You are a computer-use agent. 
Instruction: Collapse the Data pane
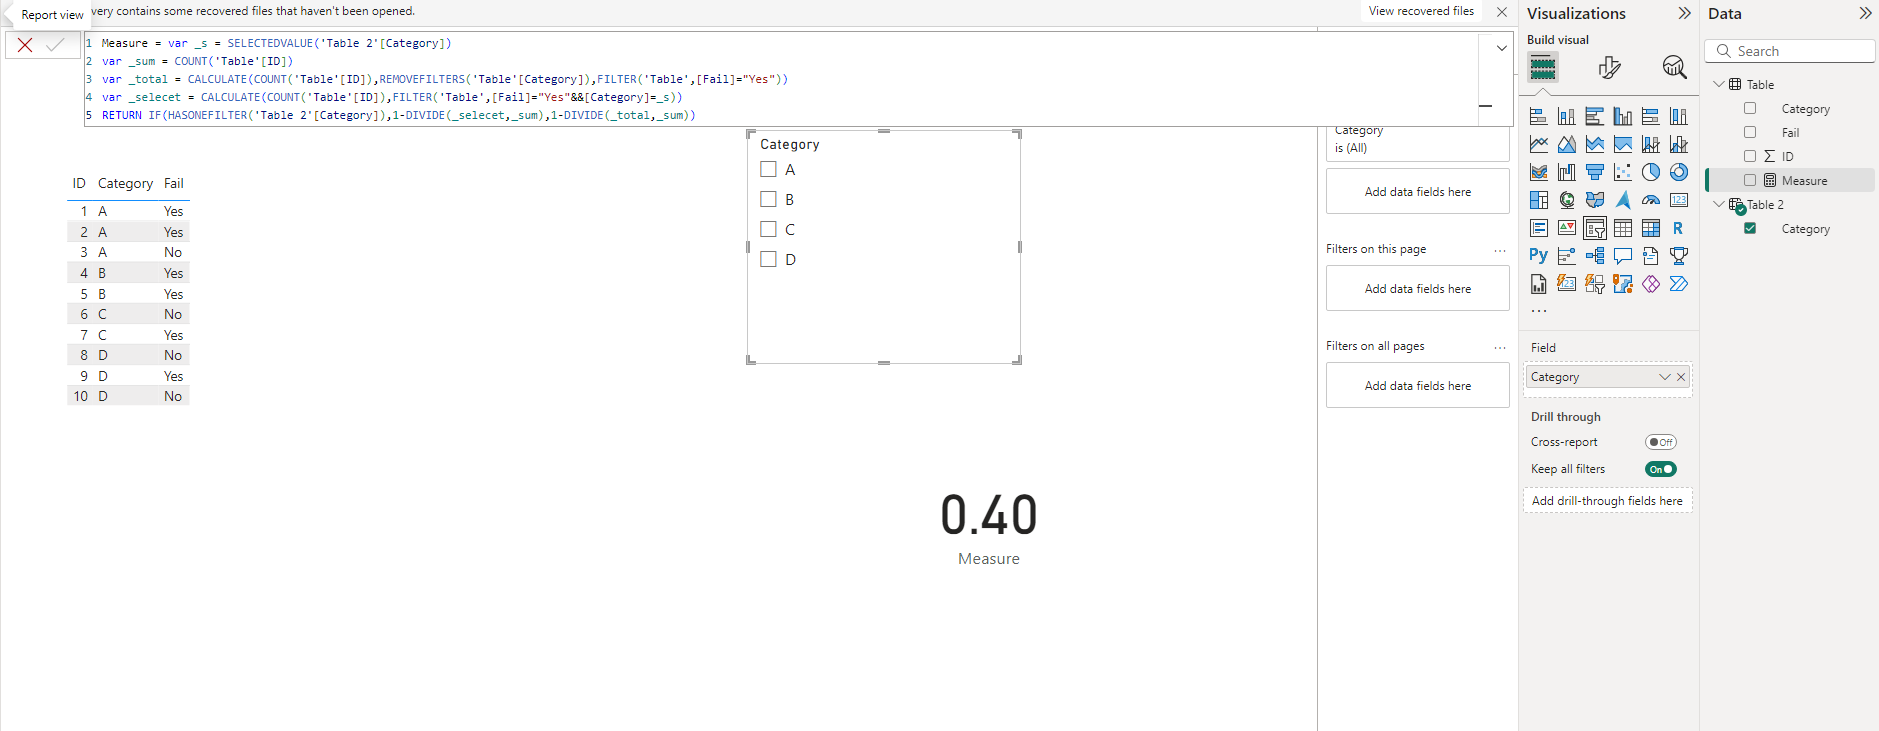1865,14
